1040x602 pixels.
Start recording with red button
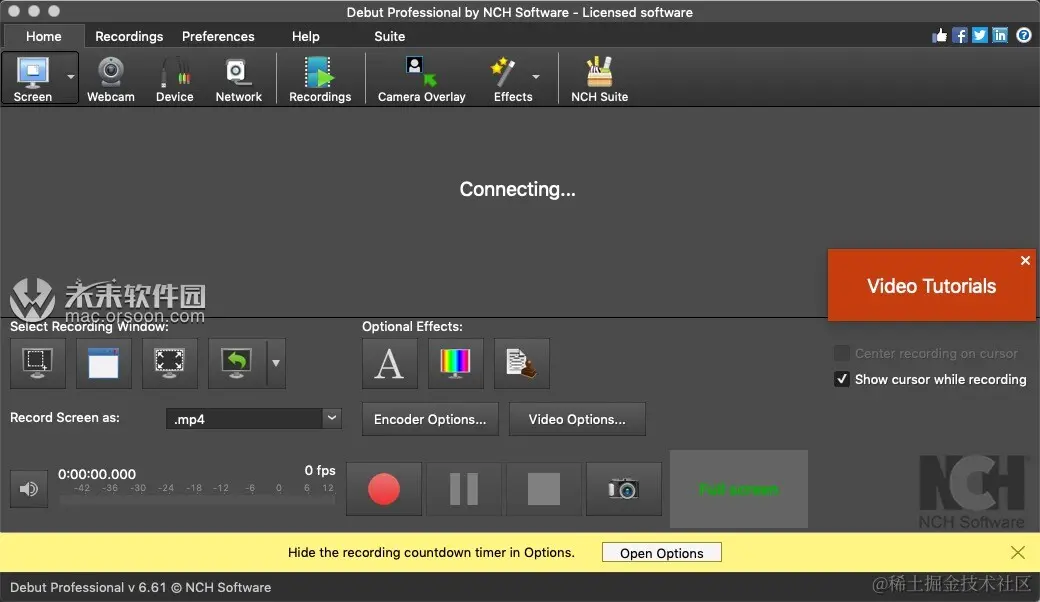tap(384, 489)
